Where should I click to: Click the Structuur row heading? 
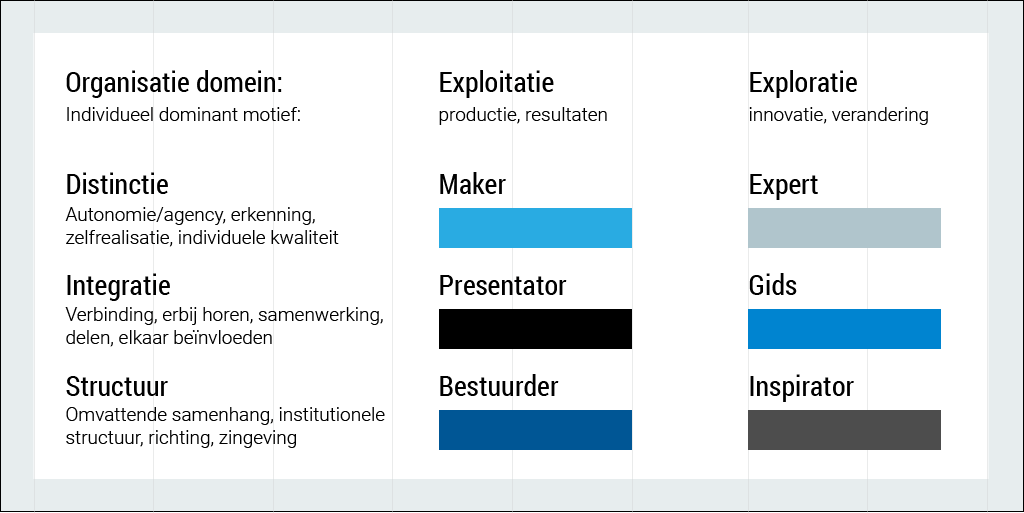click(117, 387)
